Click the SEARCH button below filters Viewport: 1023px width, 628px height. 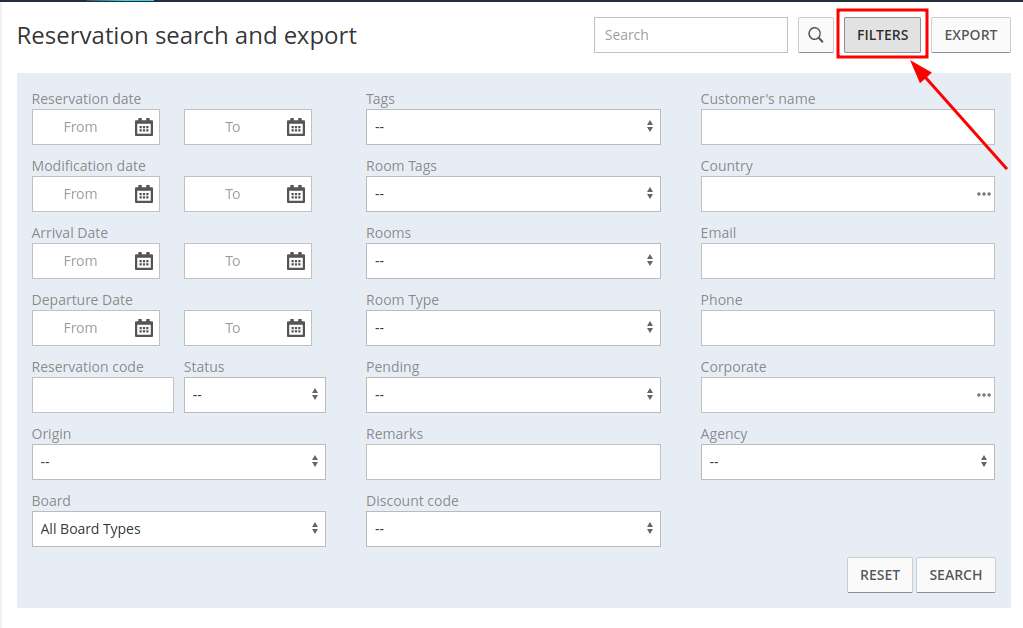point(955,575)
